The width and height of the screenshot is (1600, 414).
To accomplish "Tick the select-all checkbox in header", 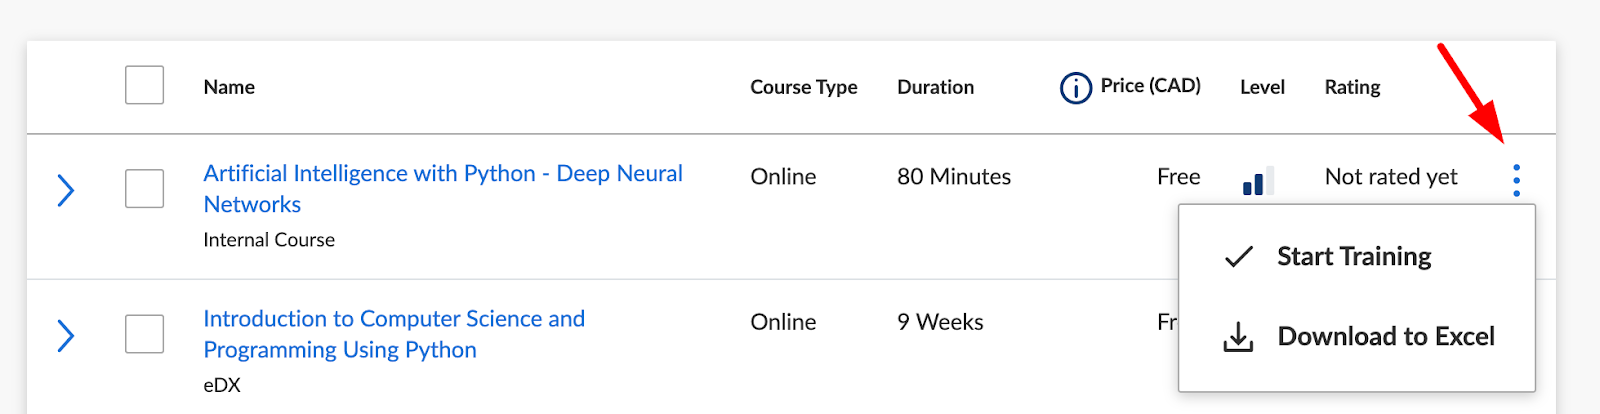I will tap(144, 85).
